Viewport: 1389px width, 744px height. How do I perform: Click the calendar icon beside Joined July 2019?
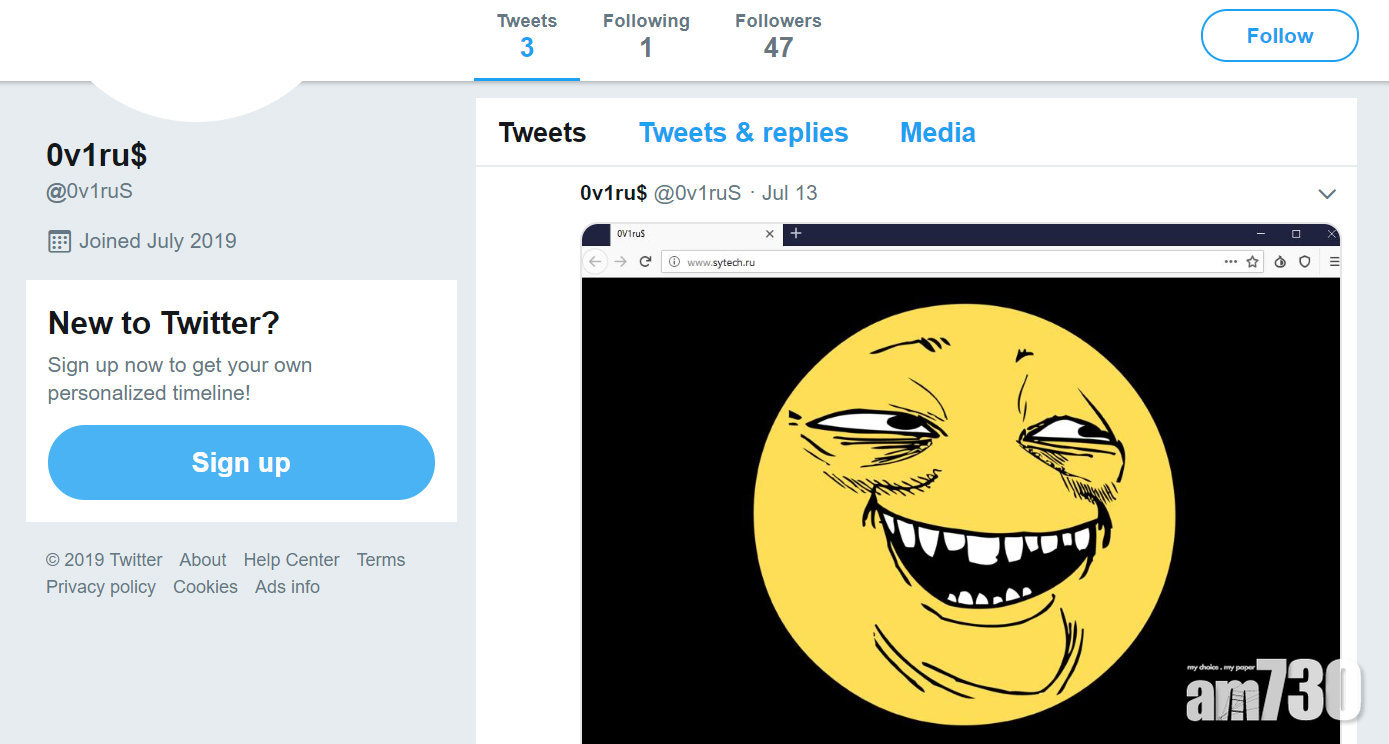tap(60, 241)
